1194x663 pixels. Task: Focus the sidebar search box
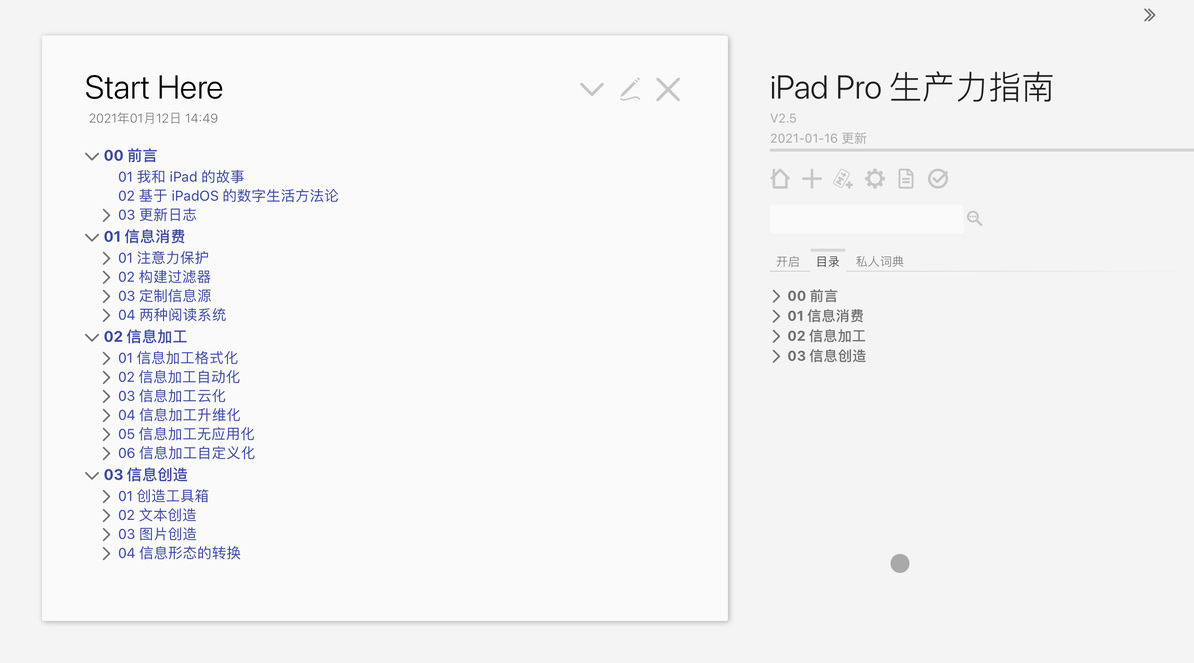867,219
